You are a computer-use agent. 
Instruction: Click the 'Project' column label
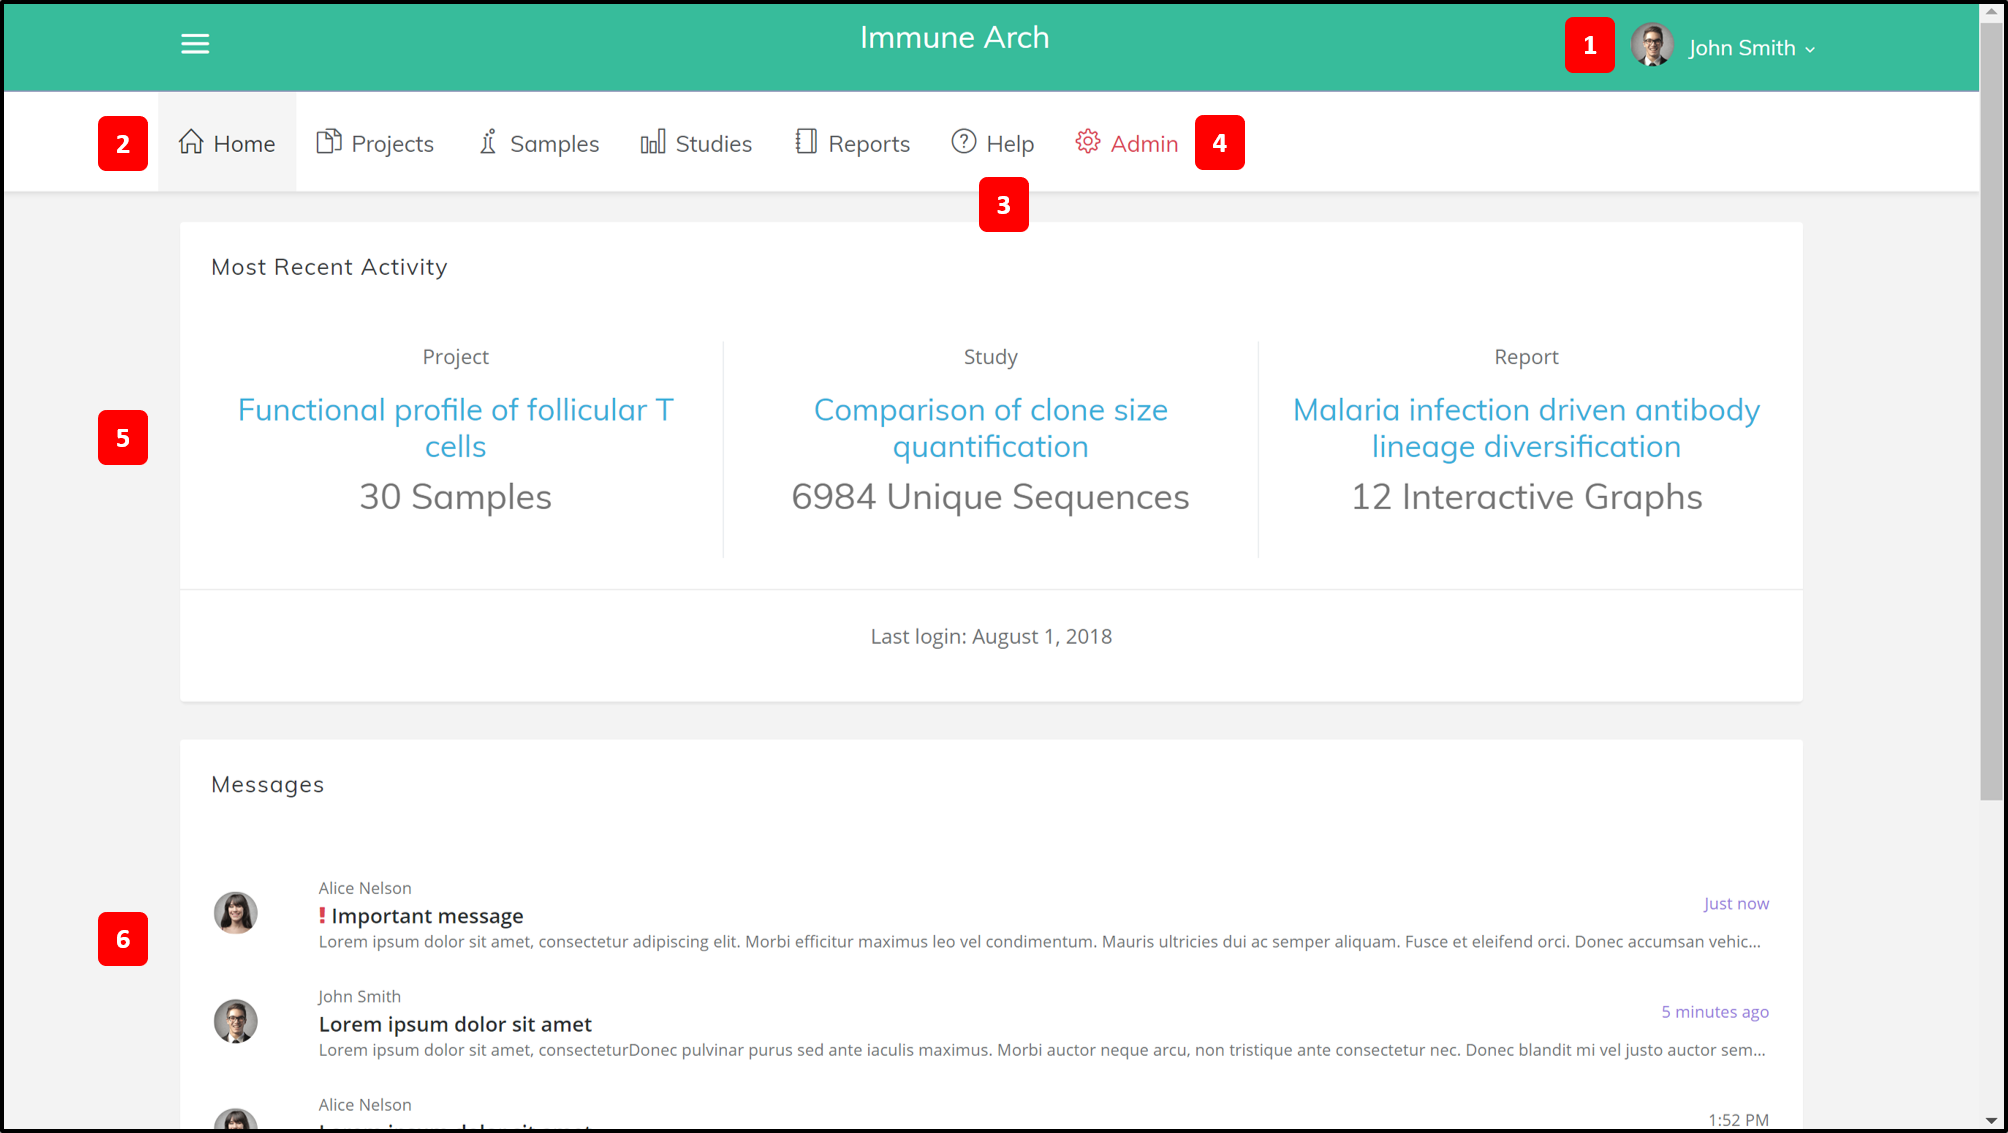tap(456, 357)
